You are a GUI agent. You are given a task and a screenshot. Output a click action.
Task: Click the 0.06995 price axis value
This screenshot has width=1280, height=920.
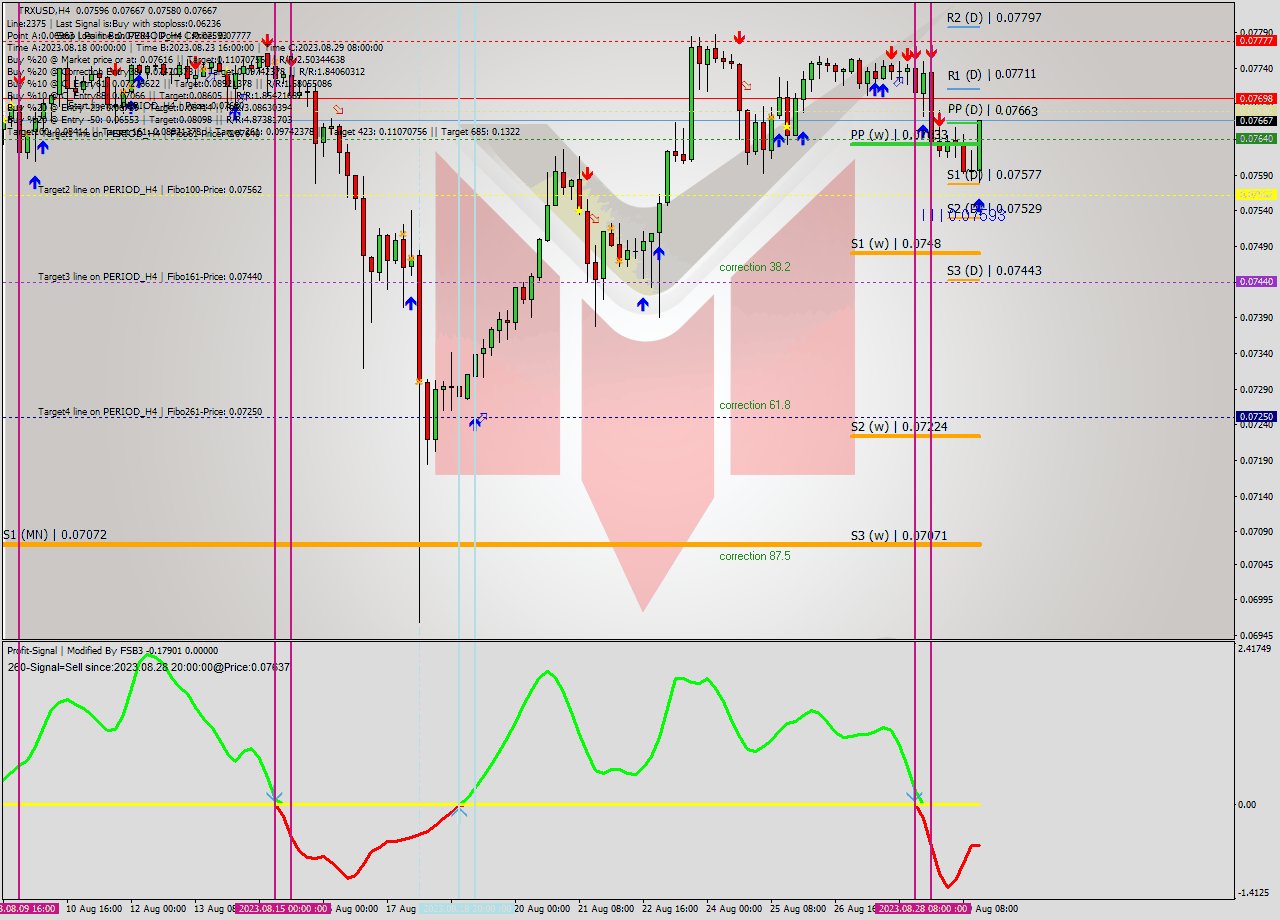(1256, 600)
